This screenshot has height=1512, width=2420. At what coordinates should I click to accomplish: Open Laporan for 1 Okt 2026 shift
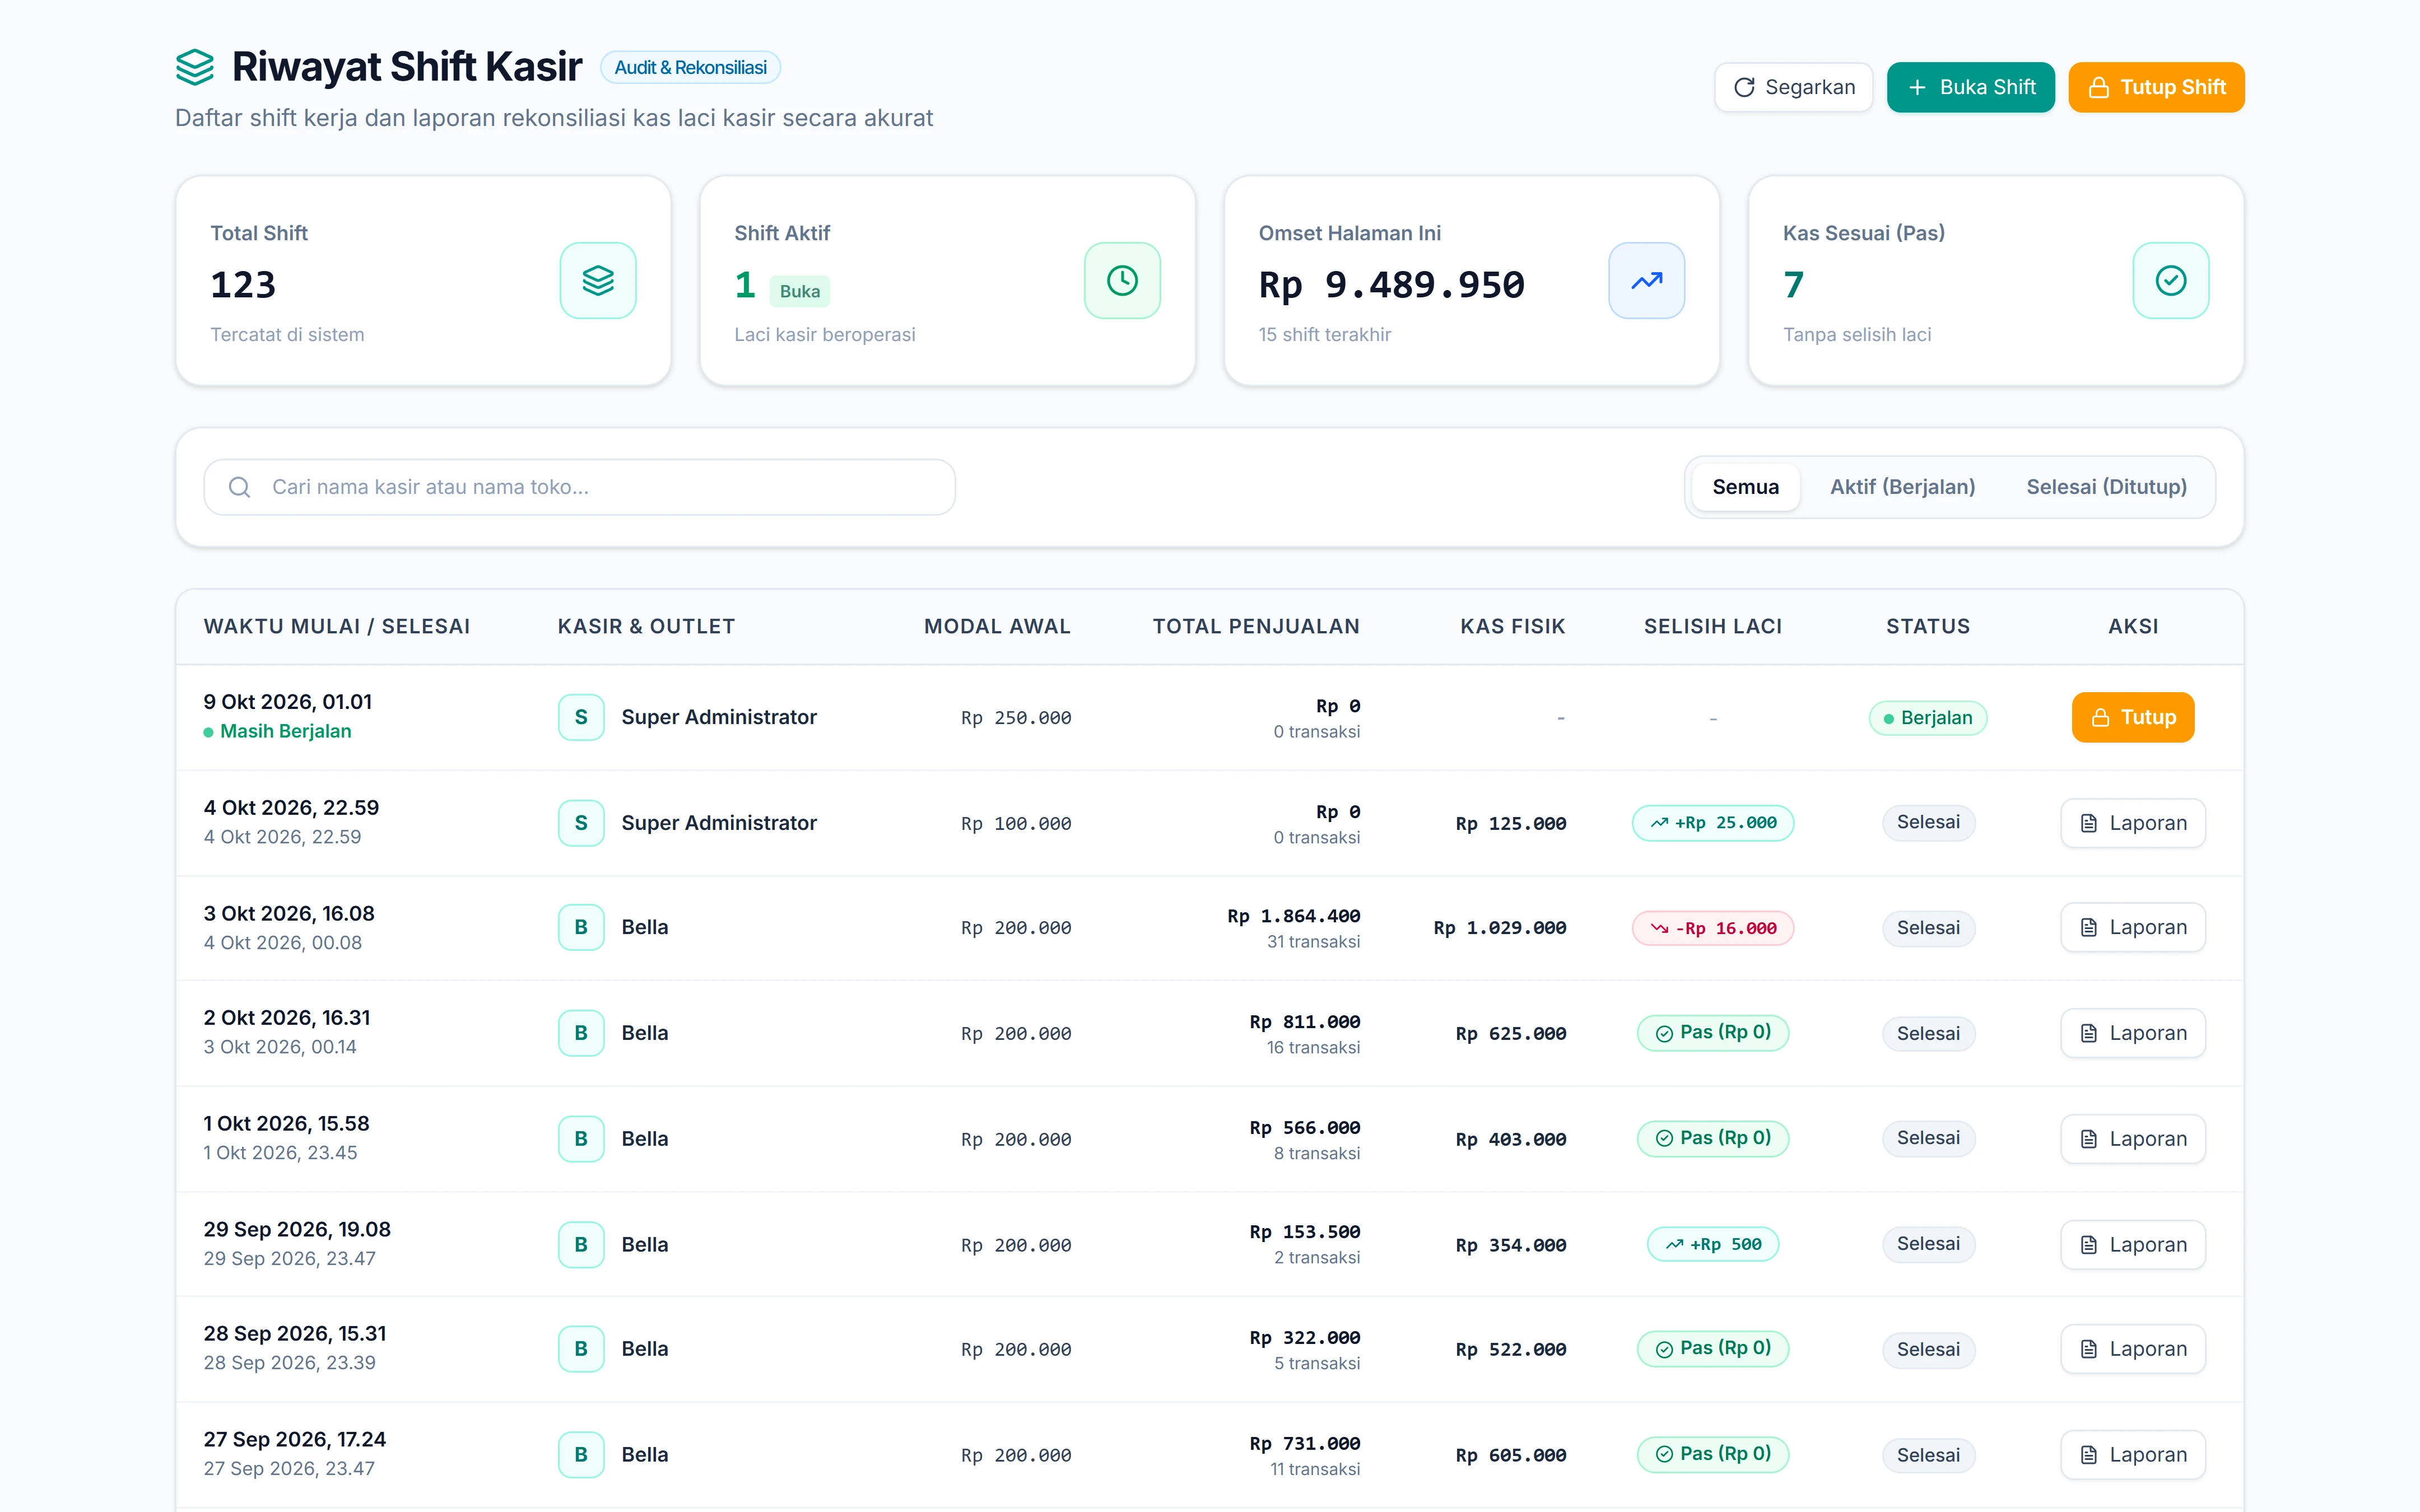pyautogui.click(x=2133, y=1139)
